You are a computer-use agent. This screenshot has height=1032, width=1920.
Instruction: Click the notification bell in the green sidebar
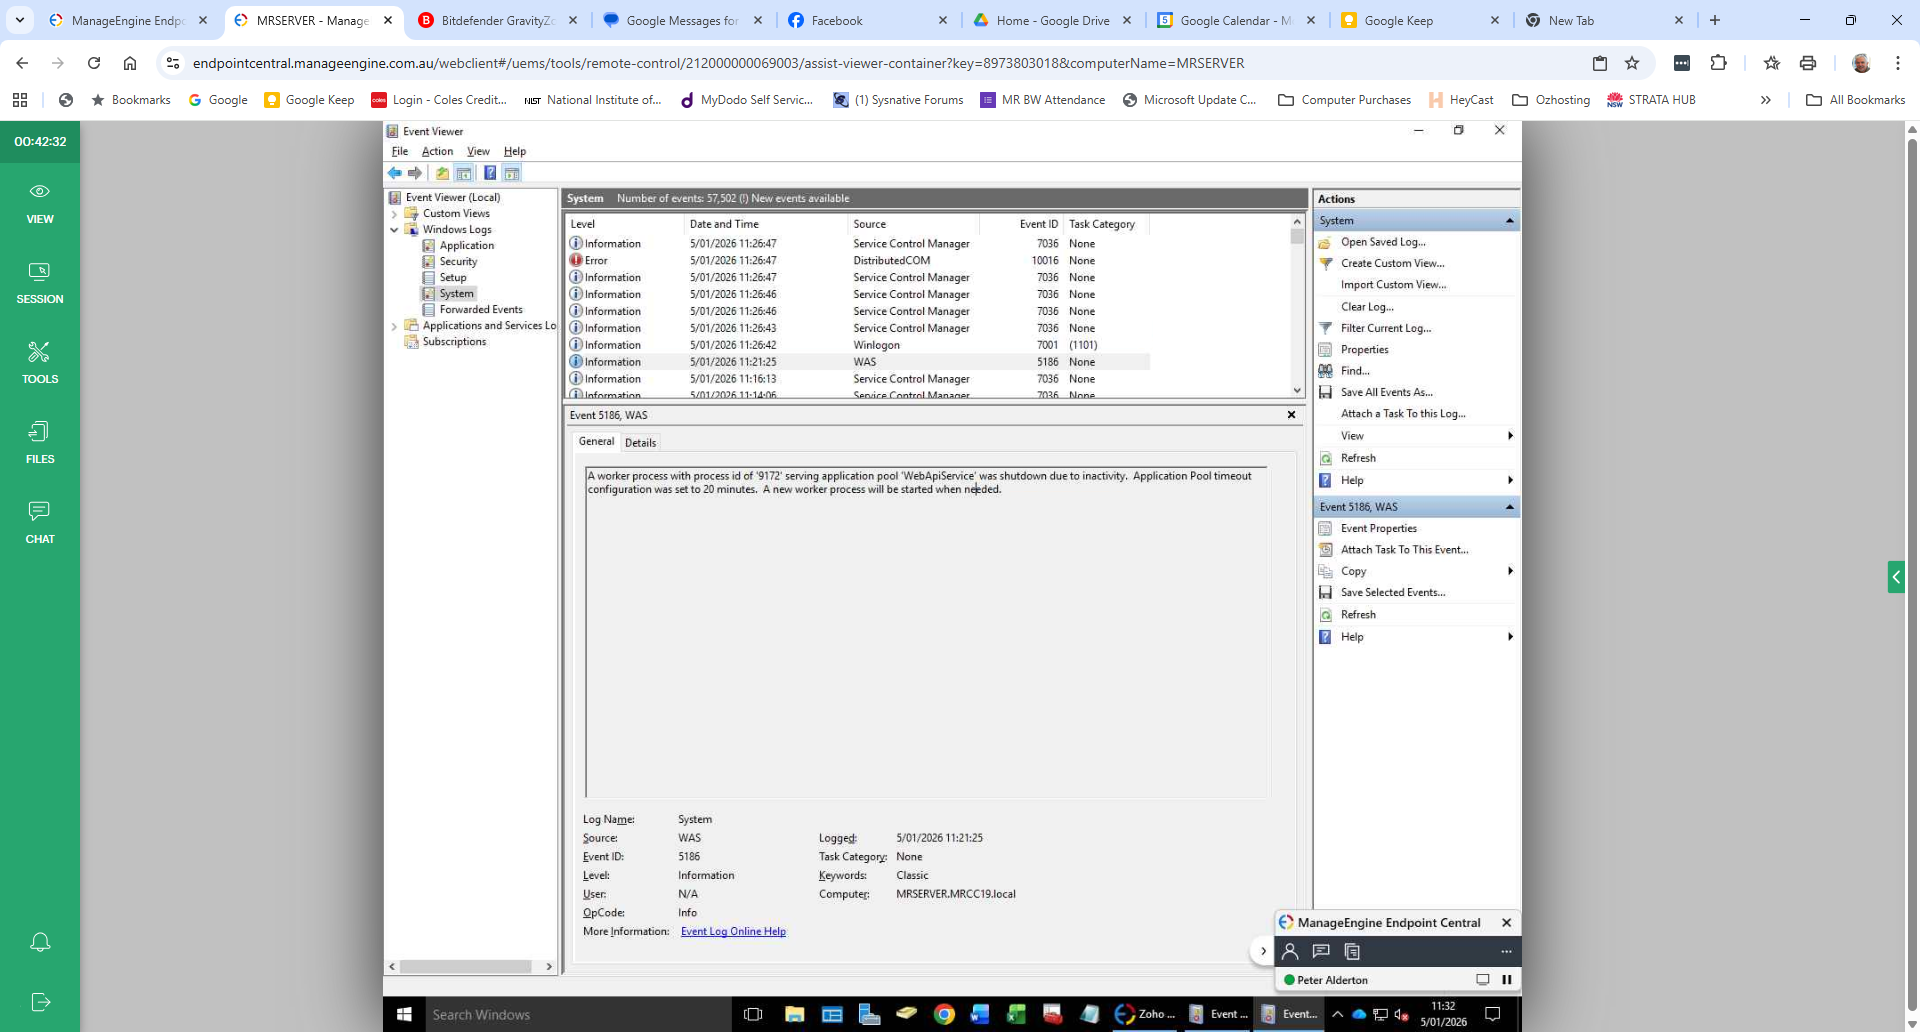(x=40, y=942)
